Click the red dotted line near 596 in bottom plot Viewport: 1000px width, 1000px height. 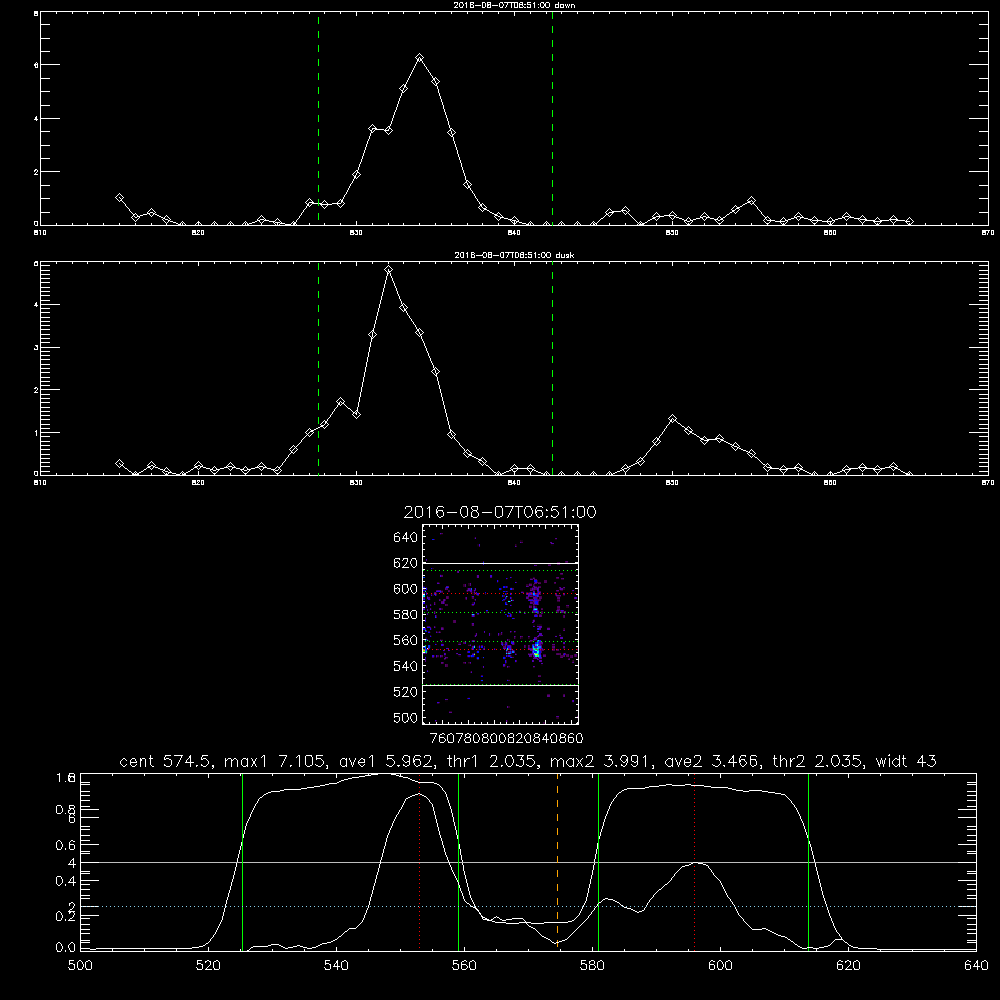coord(695,861)
